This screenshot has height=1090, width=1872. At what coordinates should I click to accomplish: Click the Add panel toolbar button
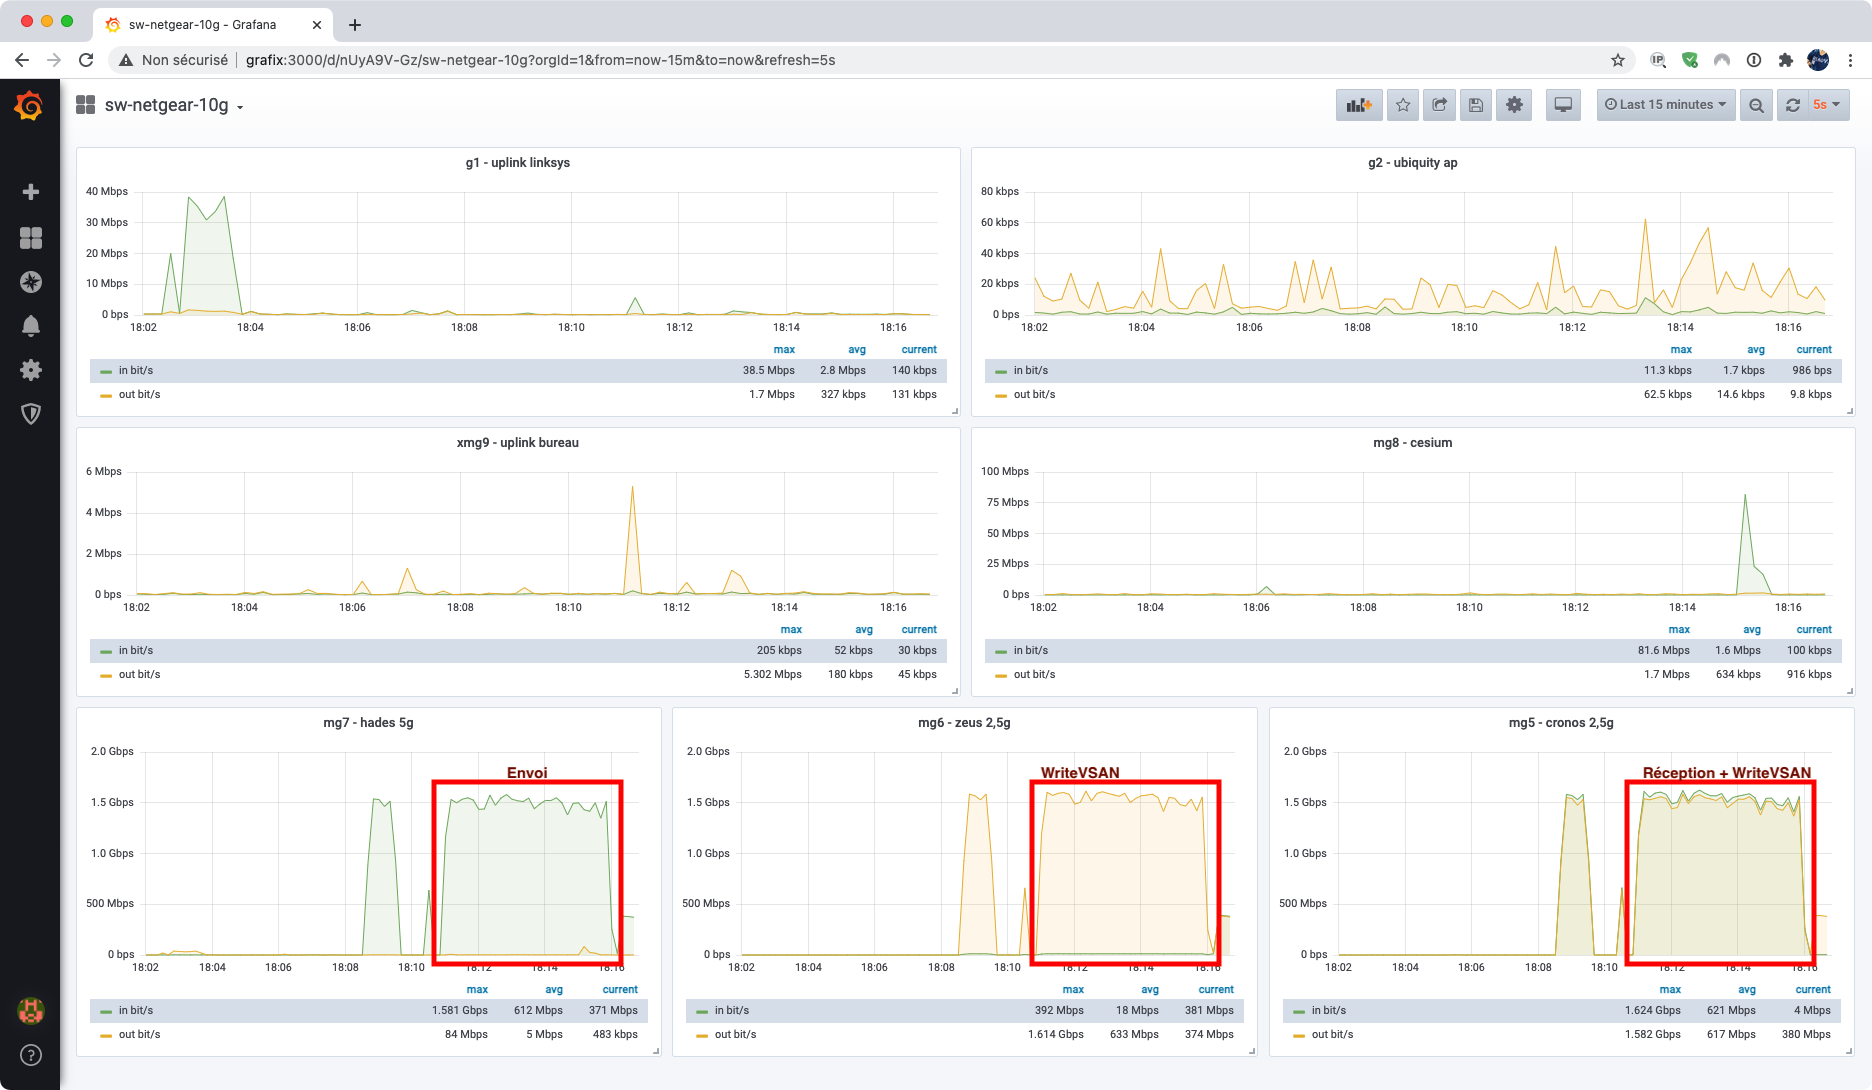point(1359,105)
